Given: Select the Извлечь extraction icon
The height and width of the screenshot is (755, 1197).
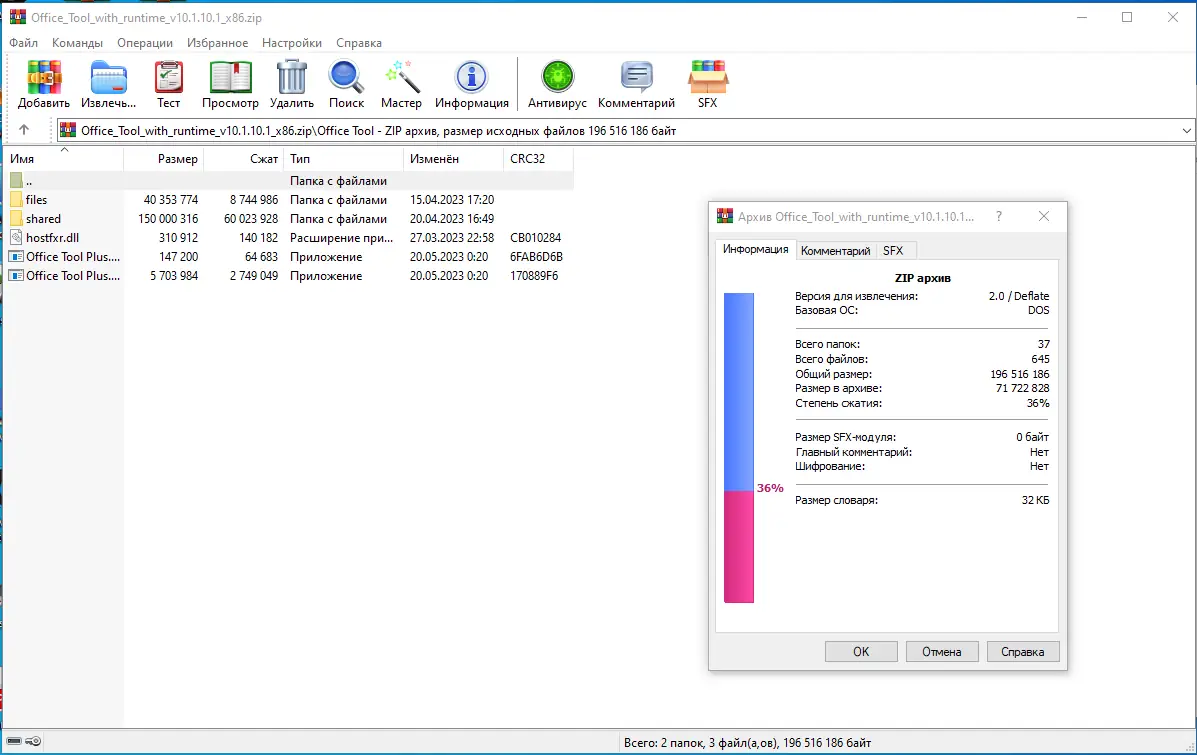Looking at the screenshot, I should coord(107,78).
